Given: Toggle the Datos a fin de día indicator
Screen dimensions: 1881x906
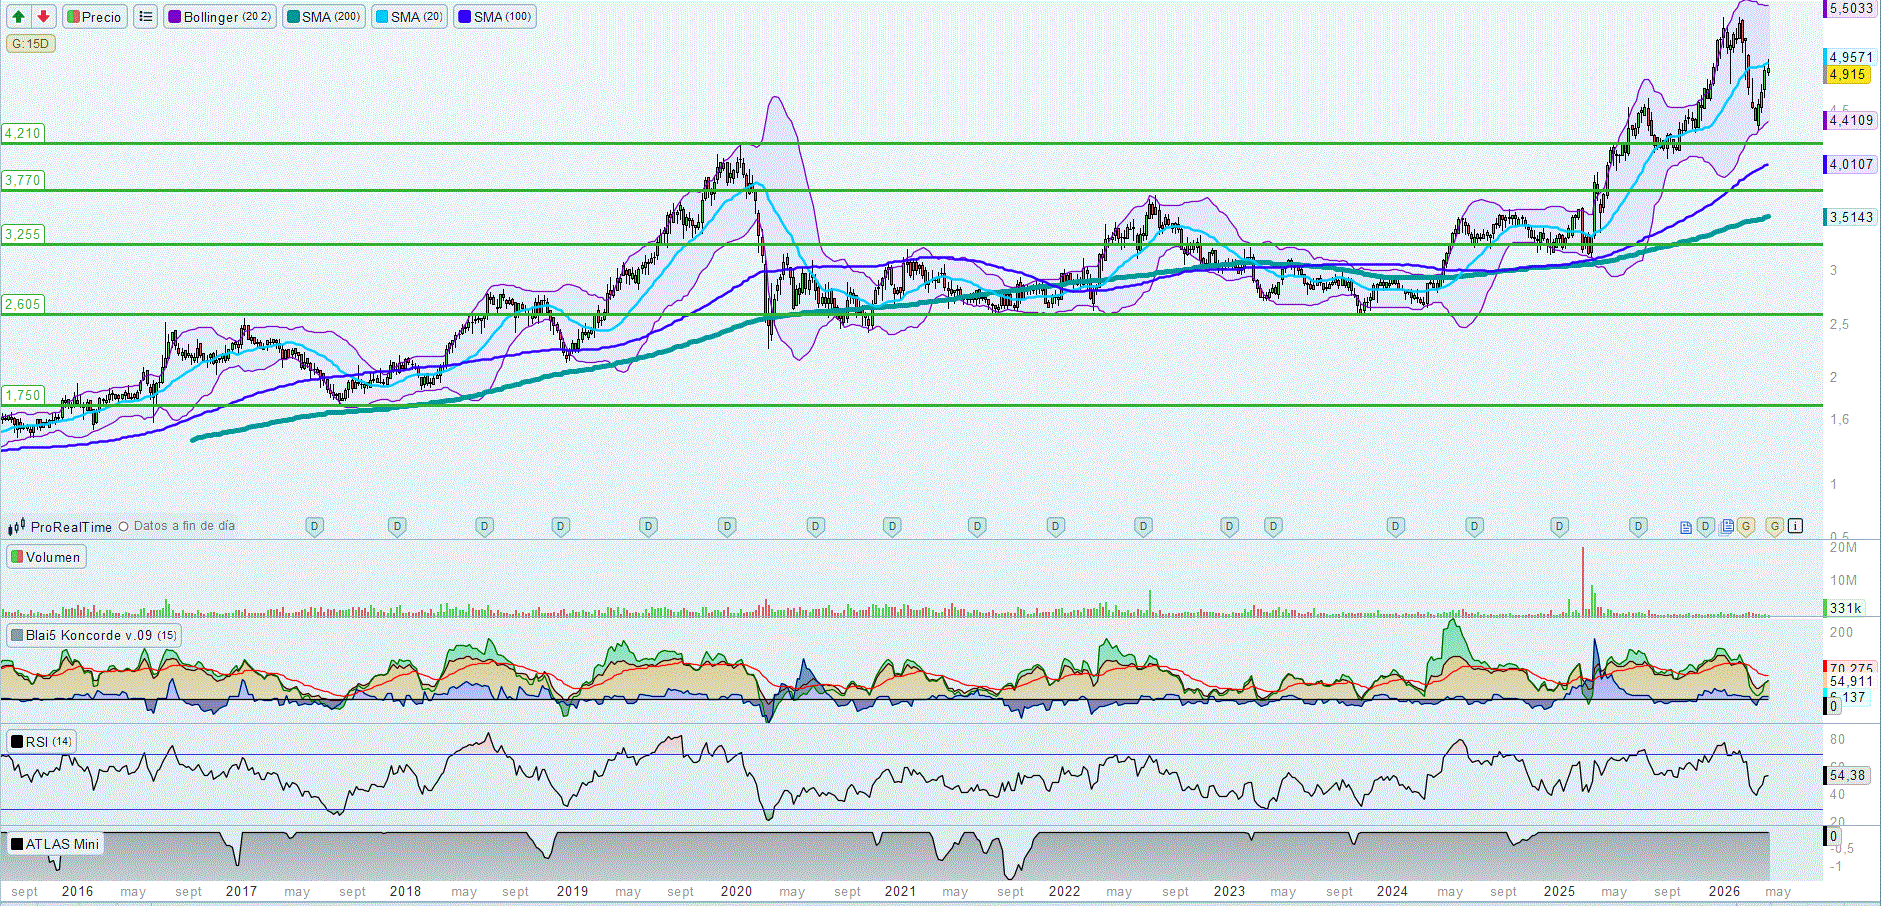Looking at the screenshot, I should (x=124, y=526).
